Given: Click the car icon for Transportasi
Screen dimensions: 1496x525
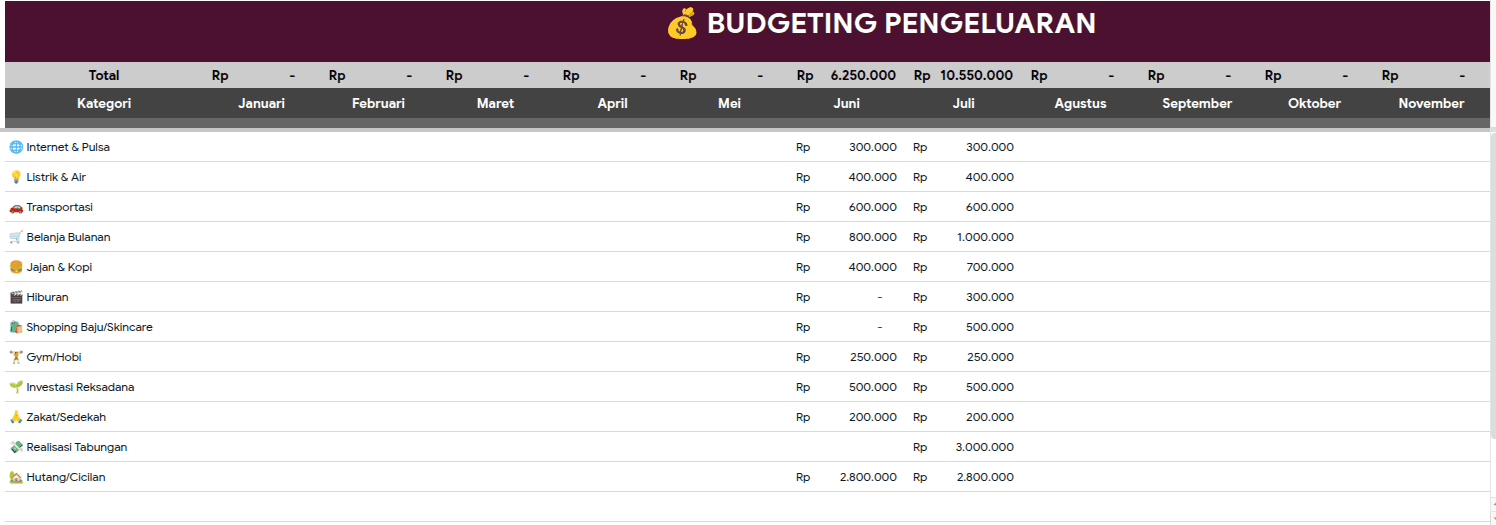Looking at the screenshot, I should (16, 207).
